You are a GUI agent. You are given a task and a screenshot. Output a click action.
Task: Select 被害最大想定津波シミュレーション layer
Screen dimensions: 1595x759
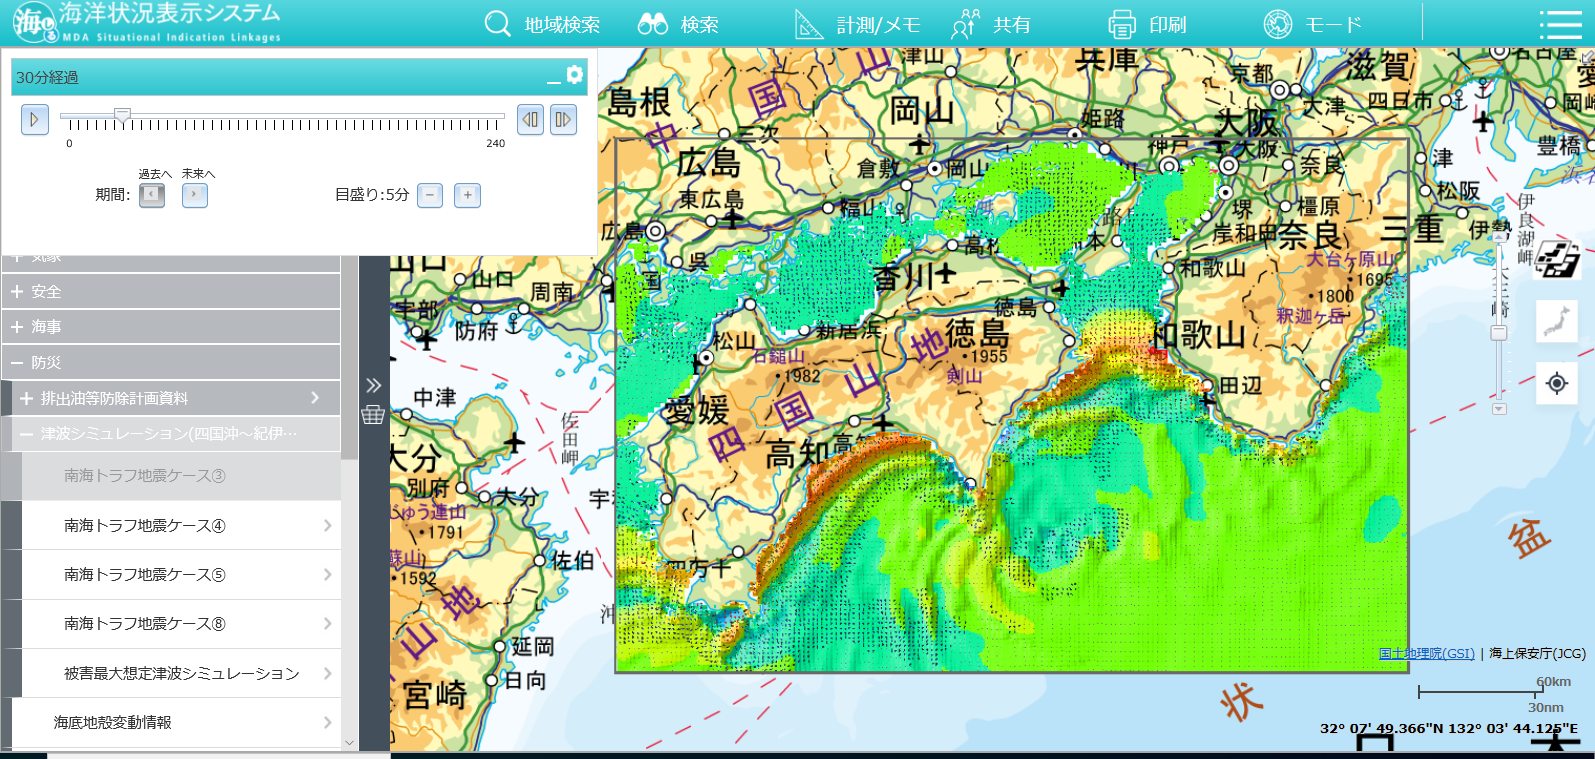(181, 673)
